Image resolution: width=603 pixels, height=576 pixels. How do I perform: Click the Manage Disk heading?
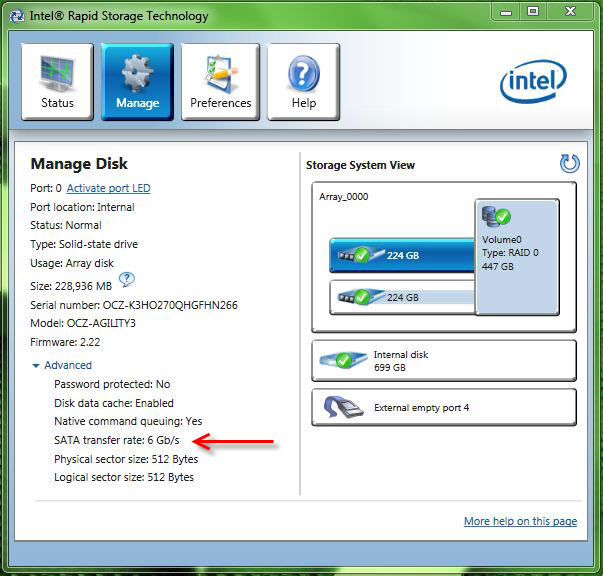click(79, 164)
